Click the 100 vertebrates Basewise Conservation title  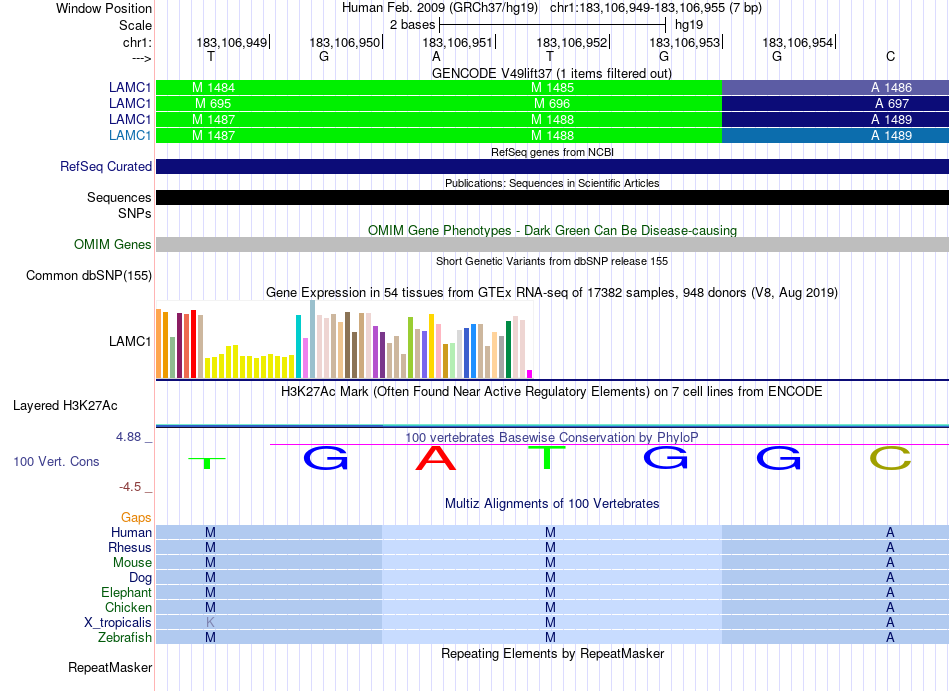point(551,437)
